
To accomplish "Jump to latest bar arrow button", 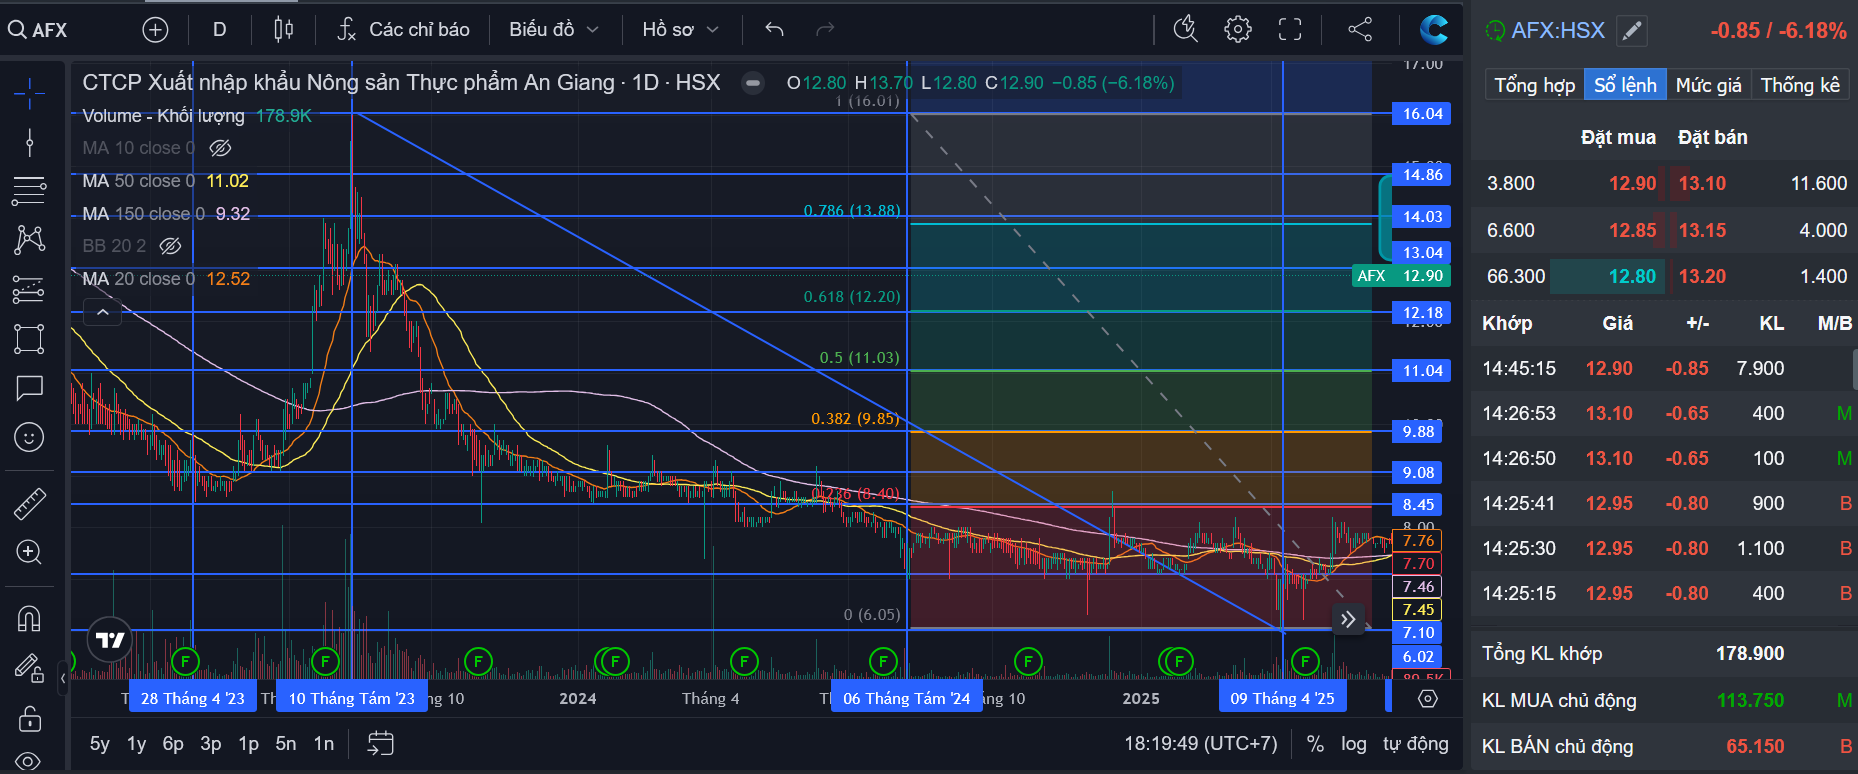I will click(x=1348, y=620).
